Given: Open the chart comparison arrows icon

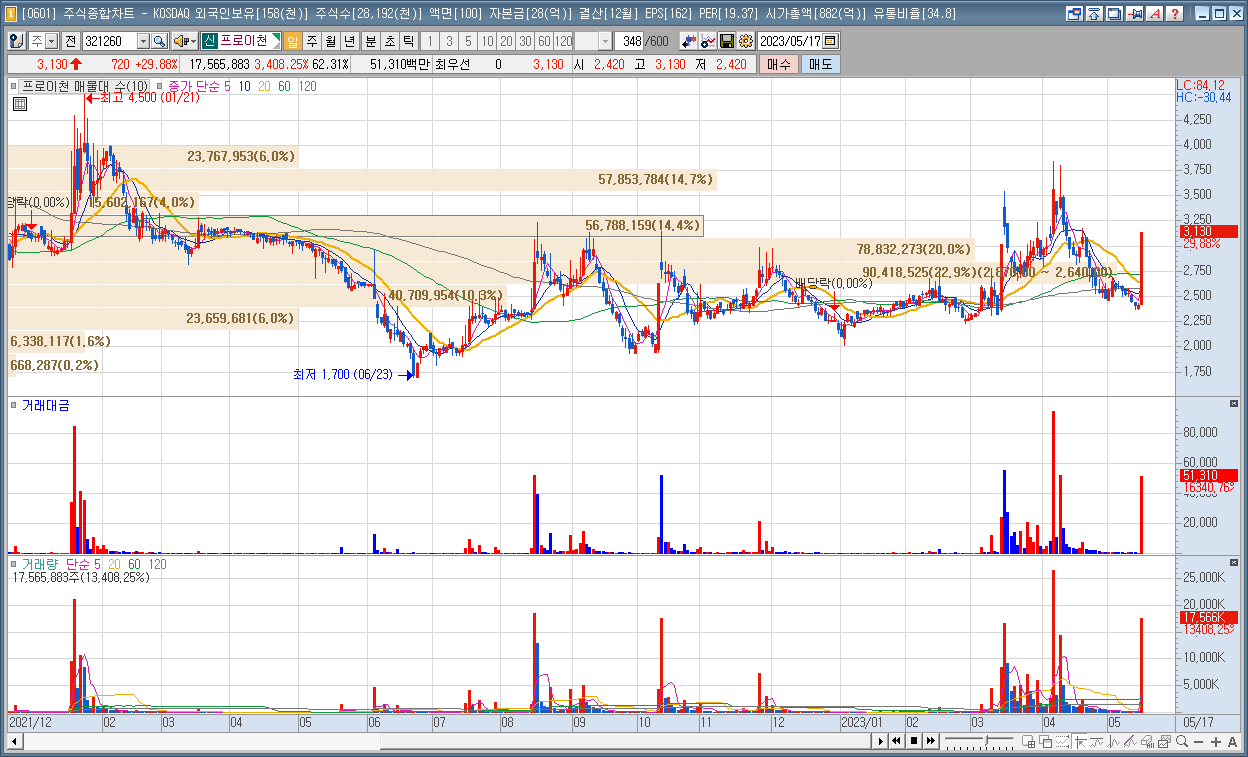Looking at the screenshot, I should tap(689, 41).
